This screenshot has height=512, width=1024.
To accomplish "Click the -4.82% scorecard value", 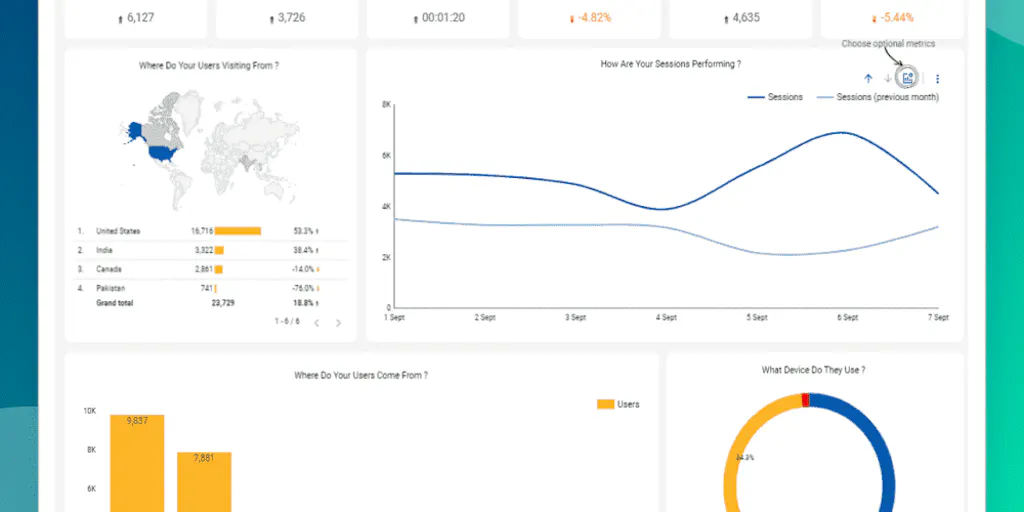I will tap(594, 18).
